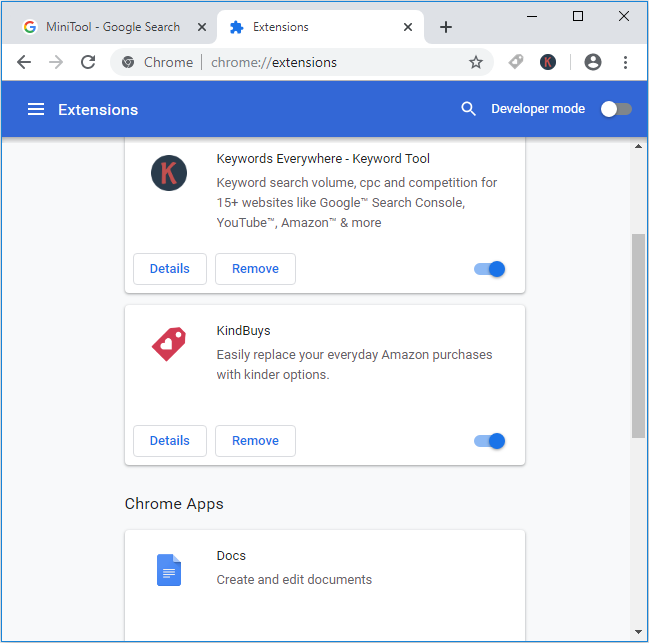Open the Extensions hamburger main menu
This screenshot has width=649, height=643.
click(x=36, y=109)
